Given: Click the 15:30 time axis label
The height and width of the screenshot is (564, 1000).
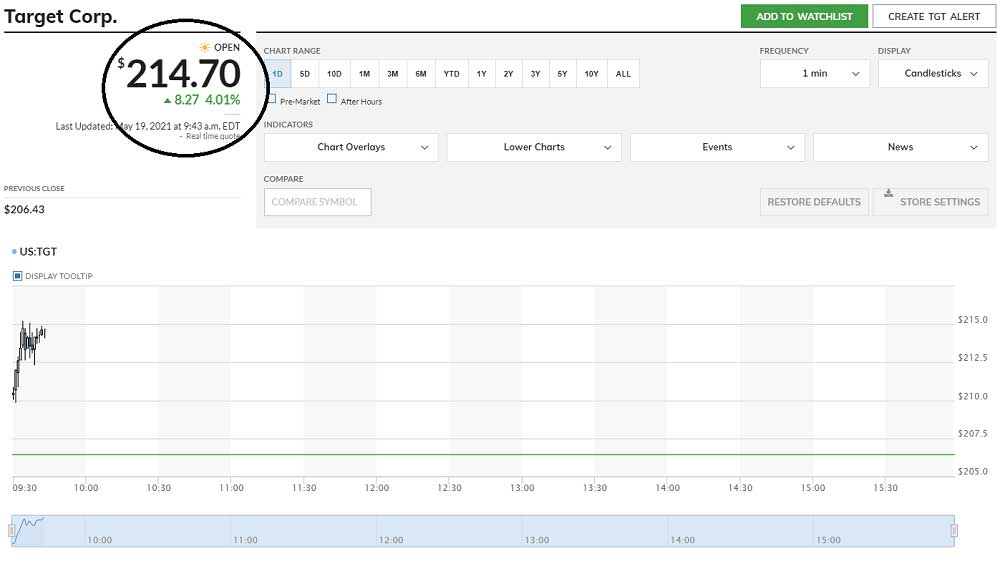Looking at the screenshot, I should click(886, 488).
